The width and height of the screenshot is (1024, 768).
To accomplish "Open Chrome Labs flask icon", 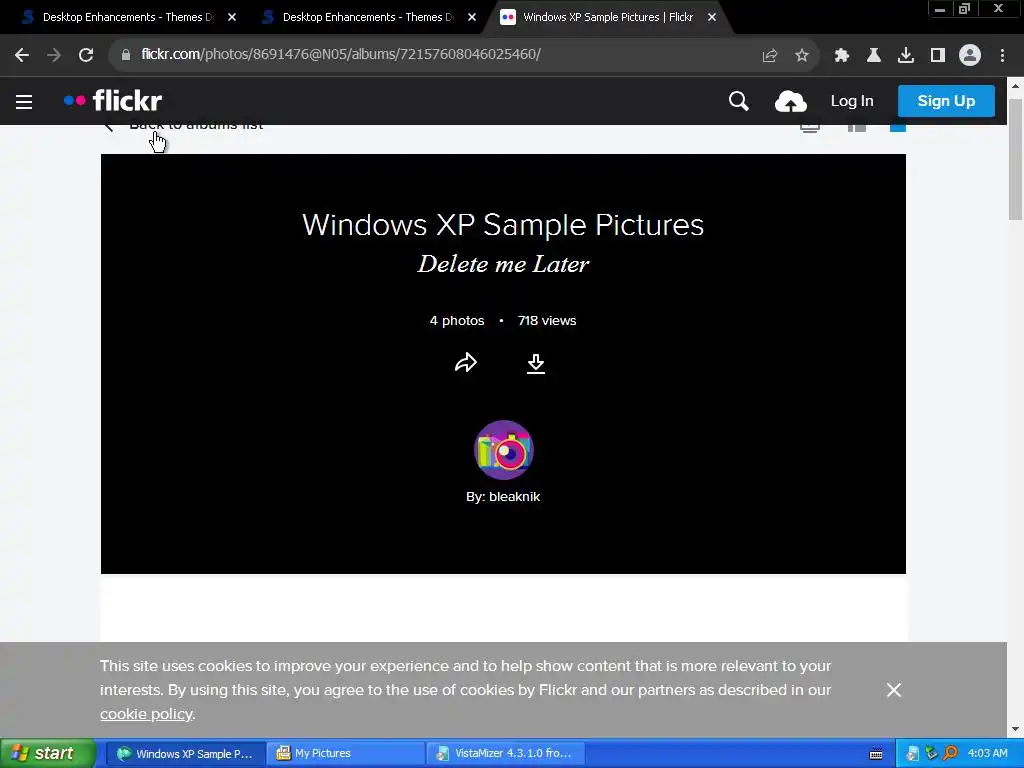I will [x=874, y=56].
